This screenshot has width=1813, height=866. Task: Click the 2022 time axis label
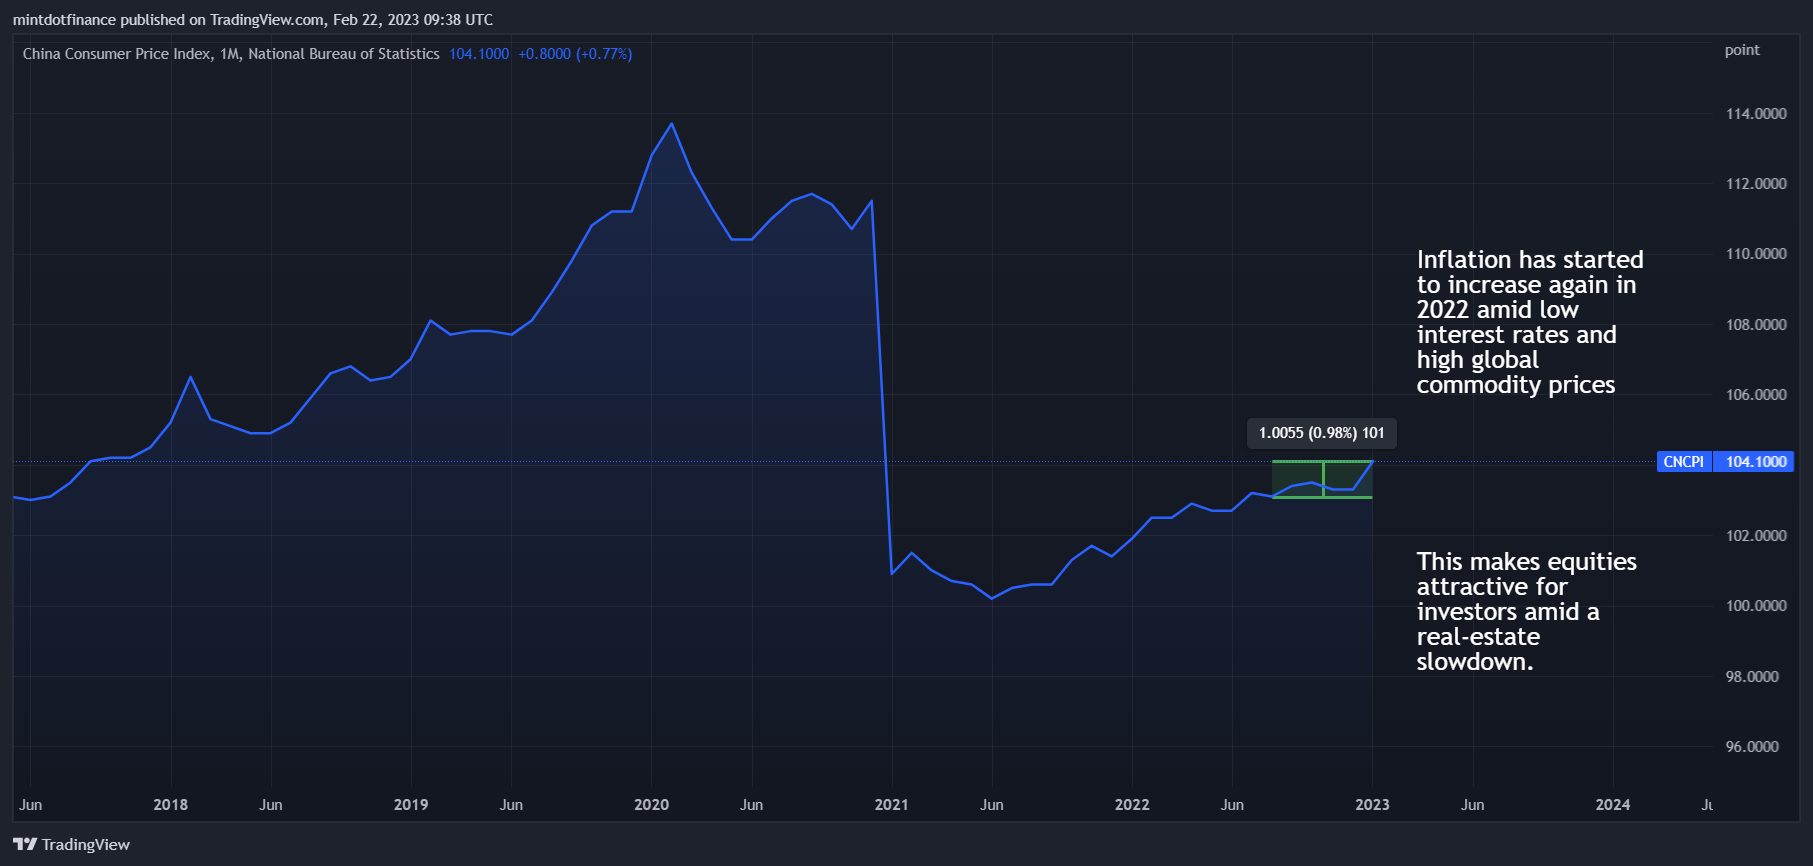[1132, 805]
